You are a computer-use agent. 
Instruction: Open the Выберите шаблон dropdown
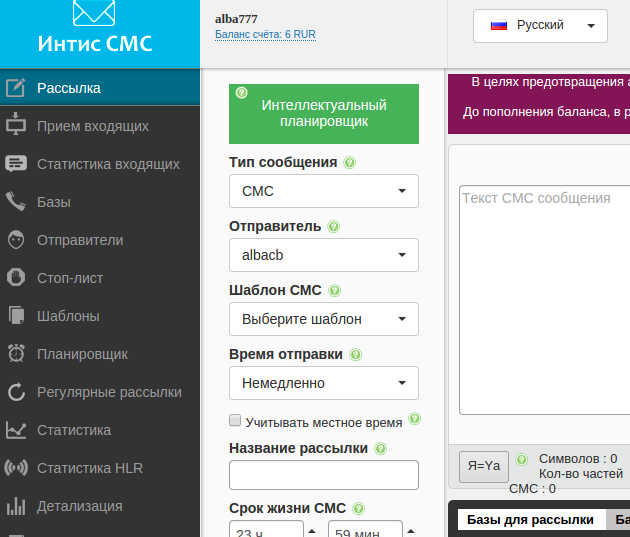pyautogui.click(x=323, y=319)
